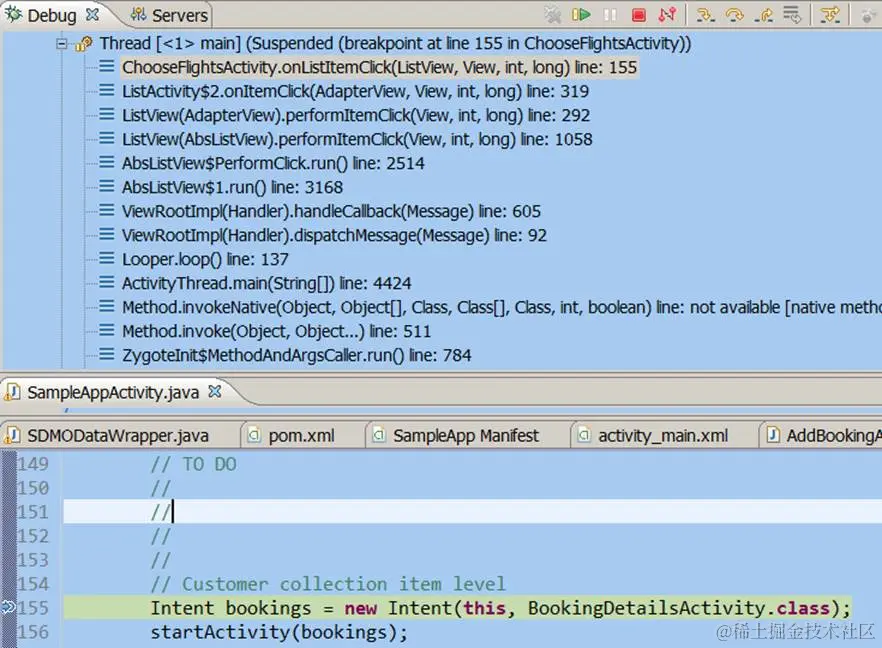Click the Drop to Frame icon

pyautogui.click(x=792, y=15)
